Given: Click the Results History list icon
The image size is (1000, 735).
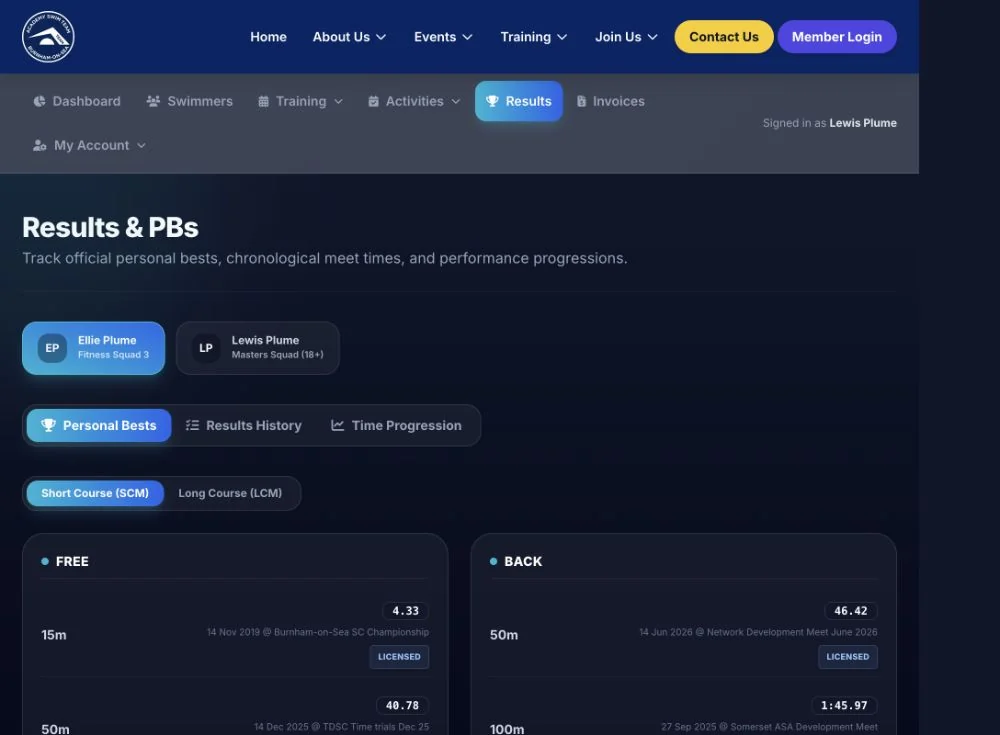Looking at the screenshot, I should [x=192, y=425].
